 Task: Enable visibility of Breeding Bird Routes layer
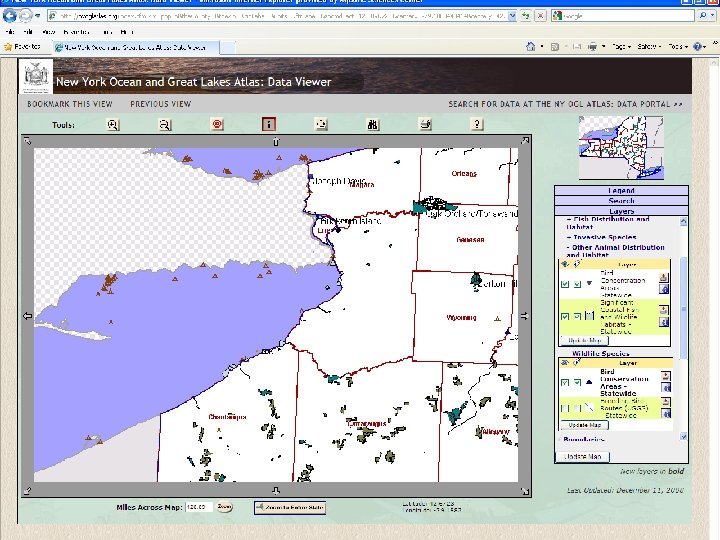[565, 408]
